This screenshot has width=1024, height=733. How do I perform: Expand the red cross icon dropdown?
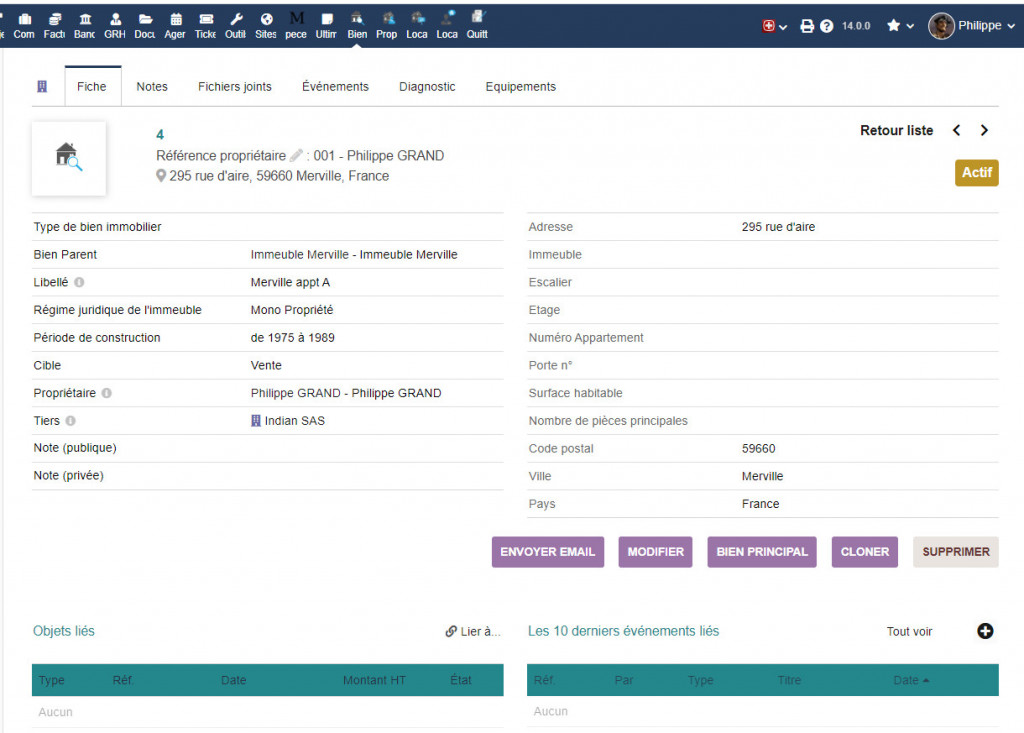click(774, 26)
